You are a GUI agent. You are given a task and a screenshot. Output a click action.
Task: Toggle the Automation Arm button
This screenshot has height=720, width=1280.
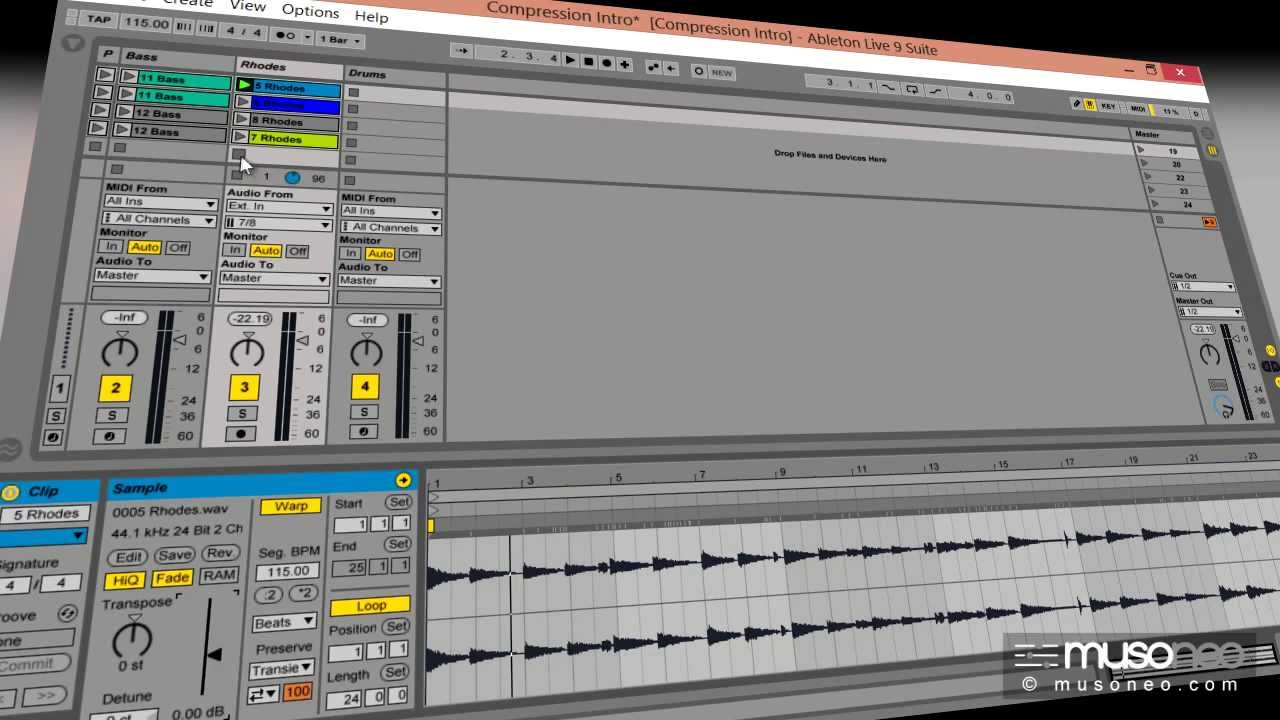(x=654, y=67)
